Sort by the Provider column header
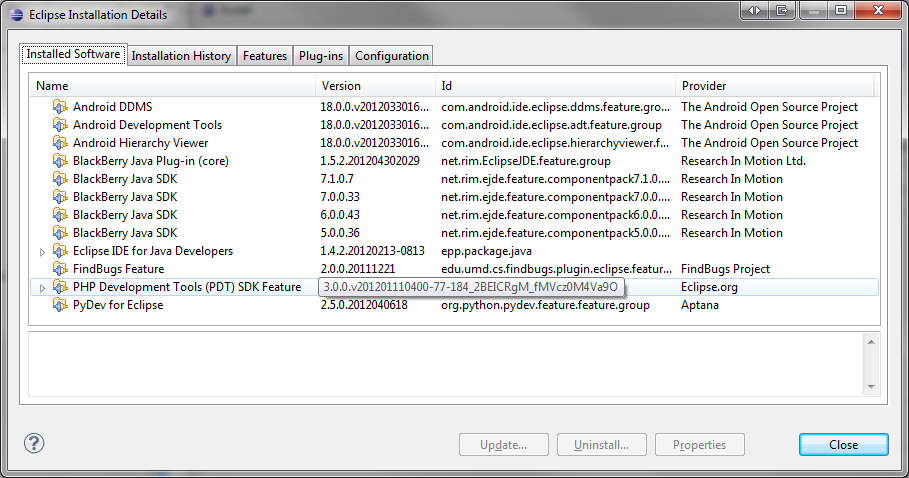 [775, 86]
